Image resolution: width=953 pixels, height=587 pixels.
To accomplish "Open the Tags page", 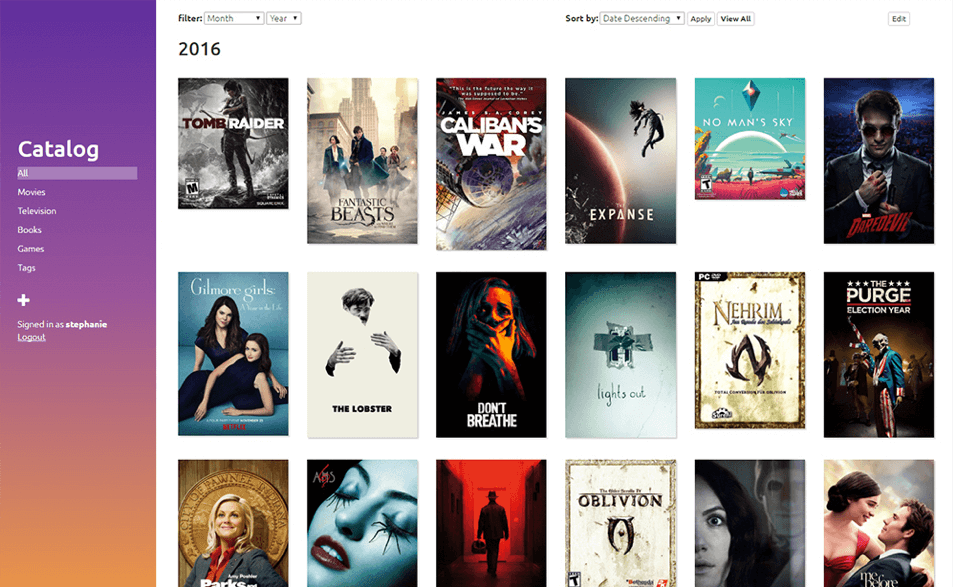I will (26, 267).
